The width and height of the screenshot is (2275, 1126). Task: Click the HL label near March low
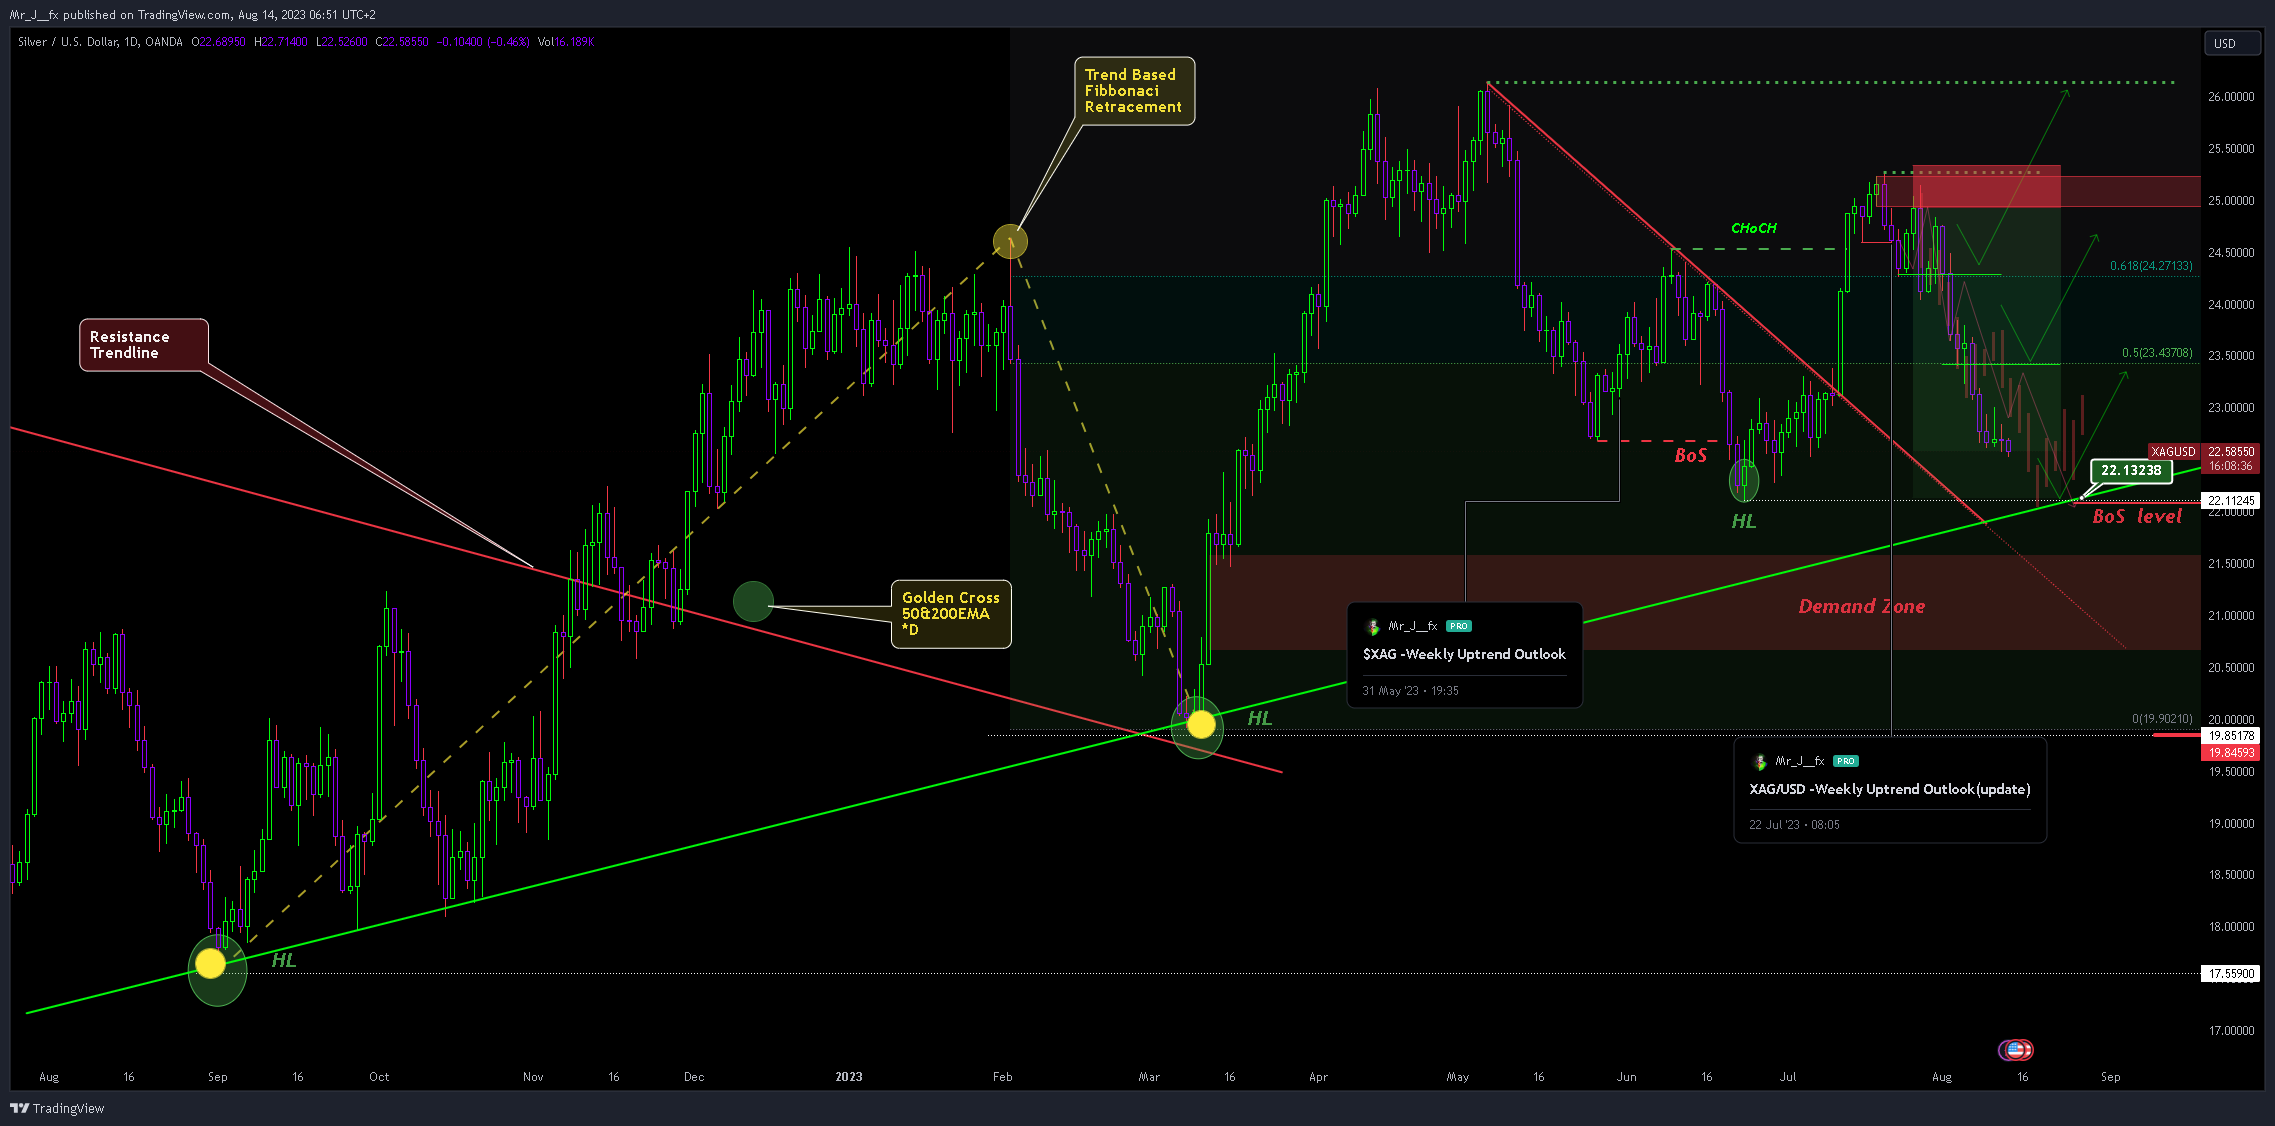(1260, 718)
